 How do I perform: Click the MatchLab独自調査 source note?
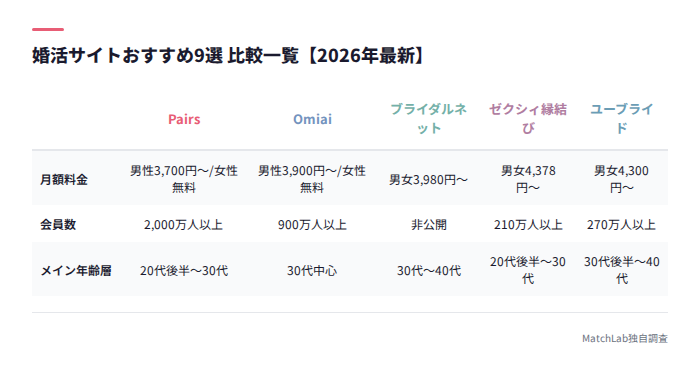(625, 338)
